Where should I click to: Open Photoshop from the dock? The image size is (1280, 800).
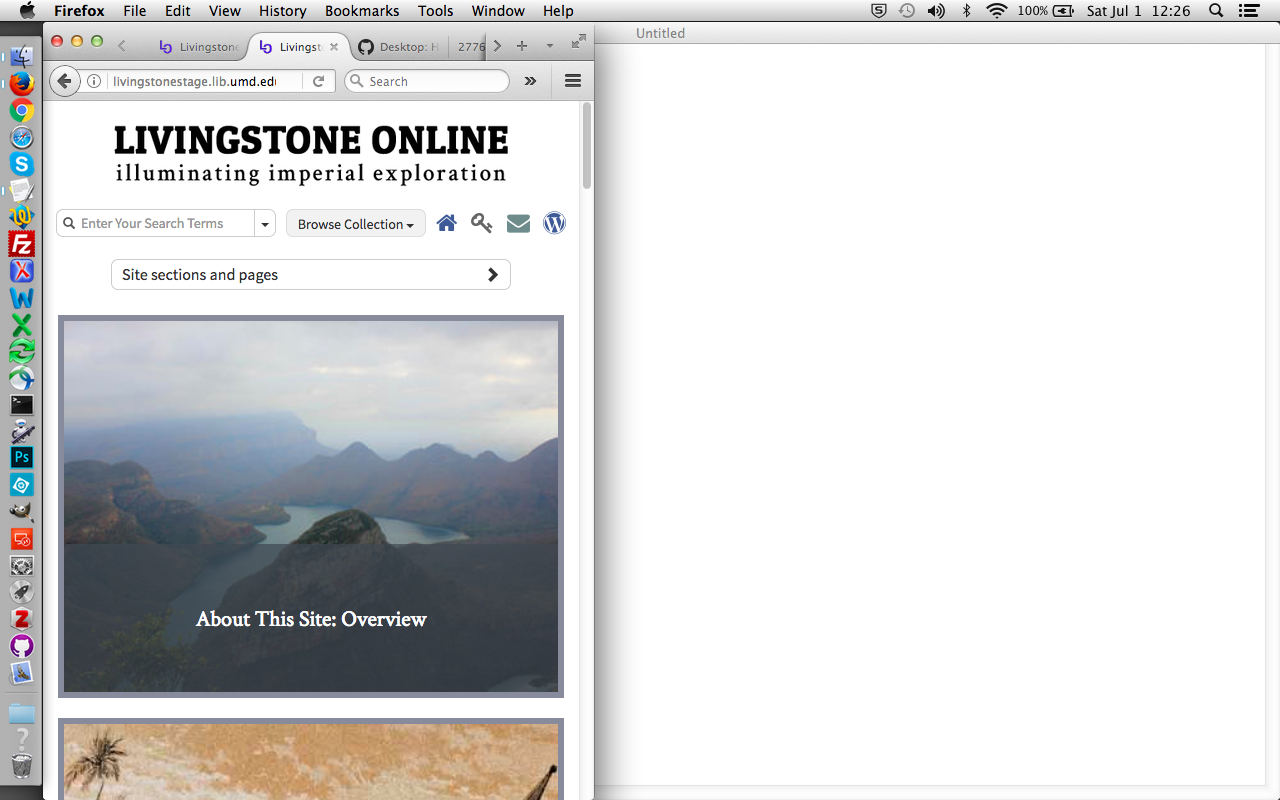coord(22,458)
